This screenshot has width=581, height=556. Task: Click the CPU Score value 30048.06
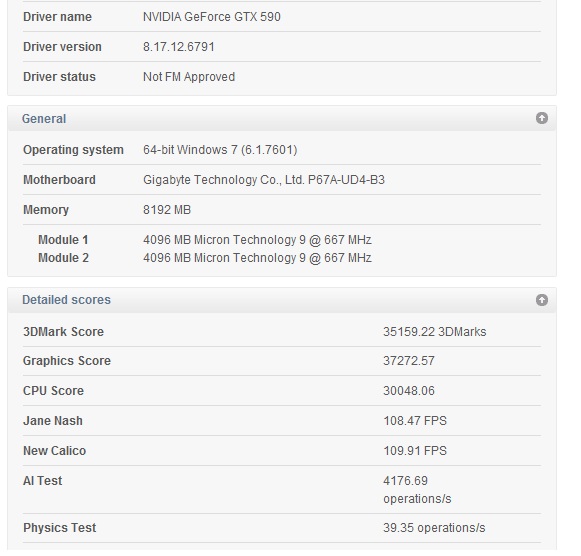point(409,391)
